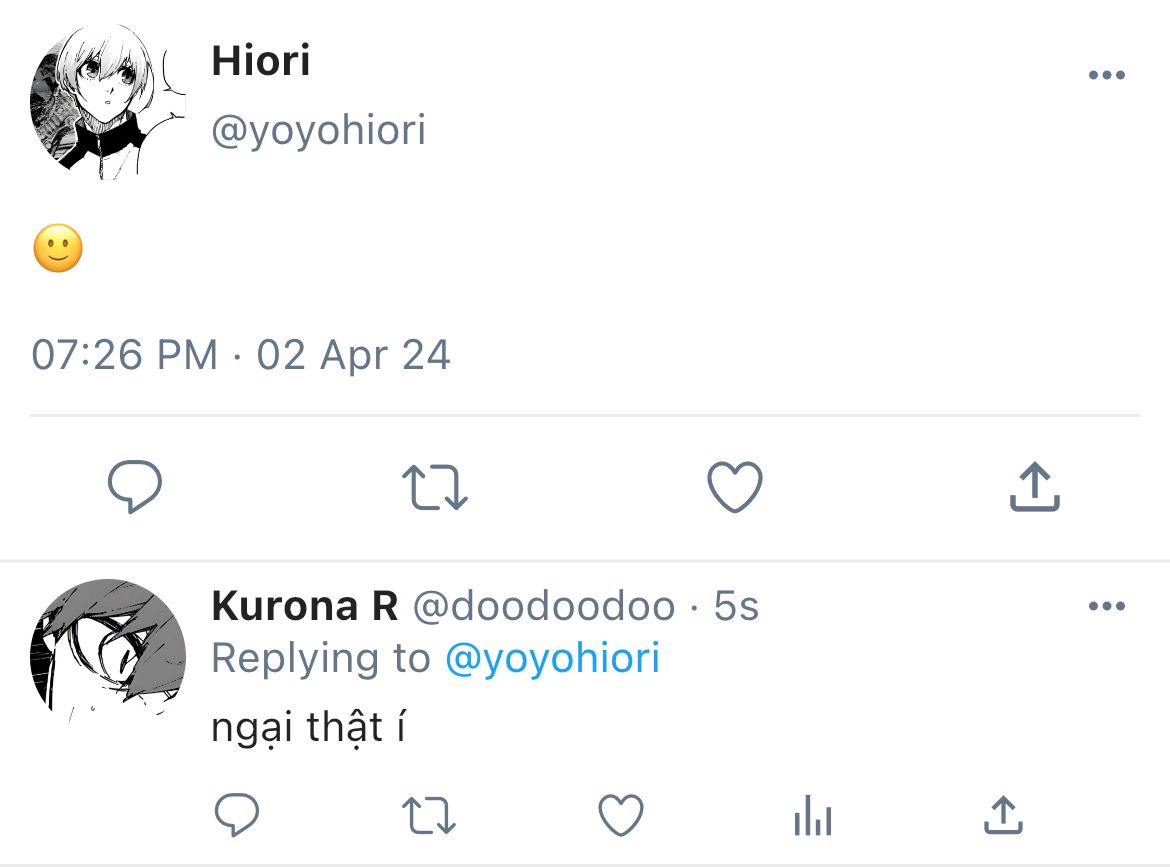Share Hiori's main tweet
The image size is (1170, 867).
click(1034, 488)
